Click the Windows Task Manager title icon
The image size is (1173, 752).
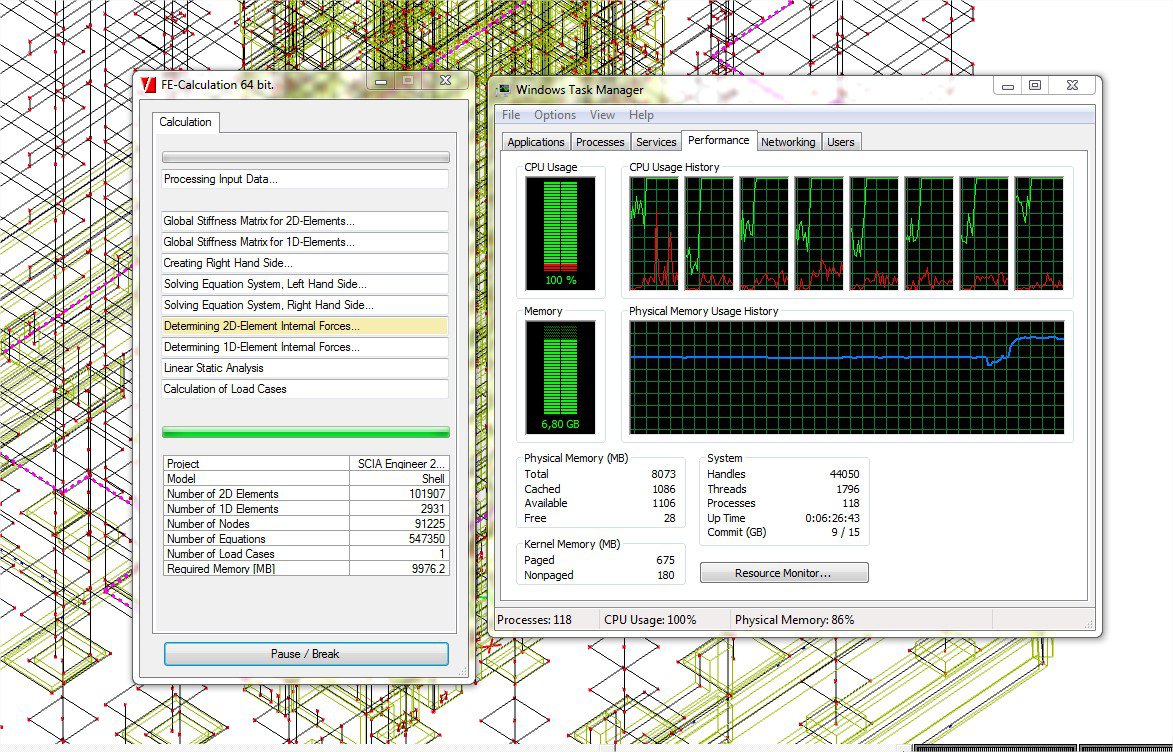point(503,90)
